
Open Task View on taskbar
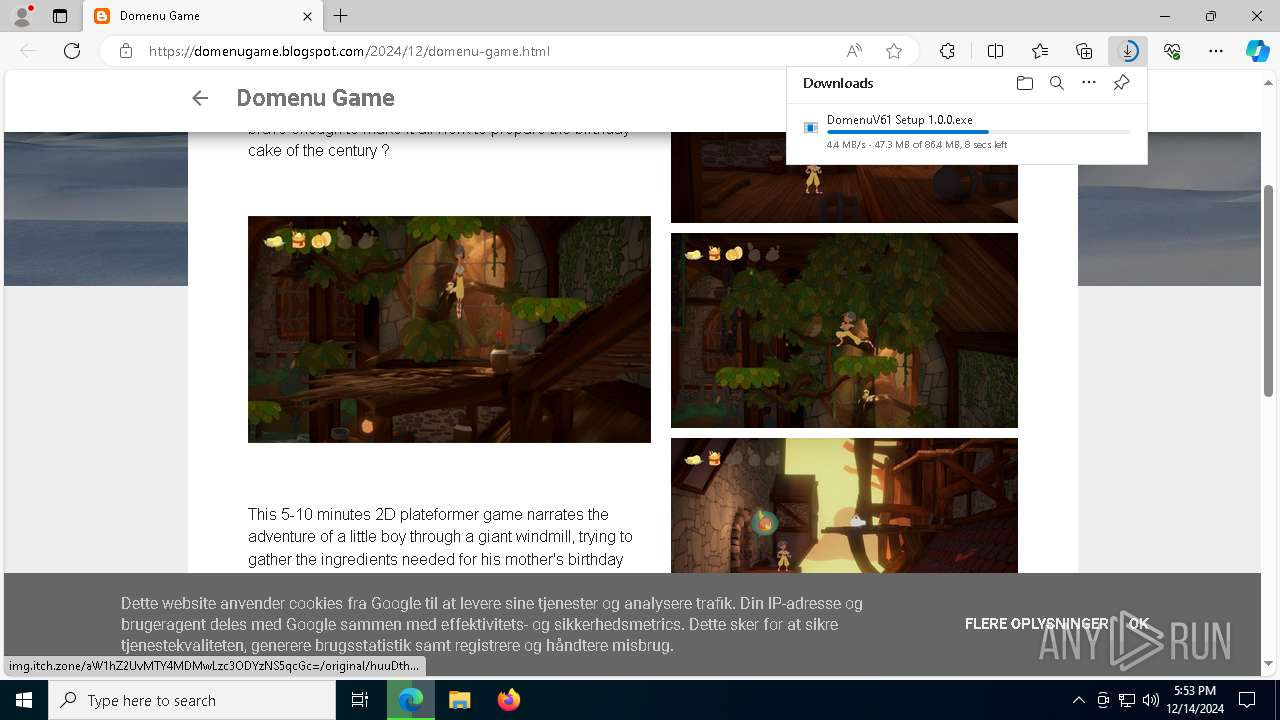(x=360, y=700)
